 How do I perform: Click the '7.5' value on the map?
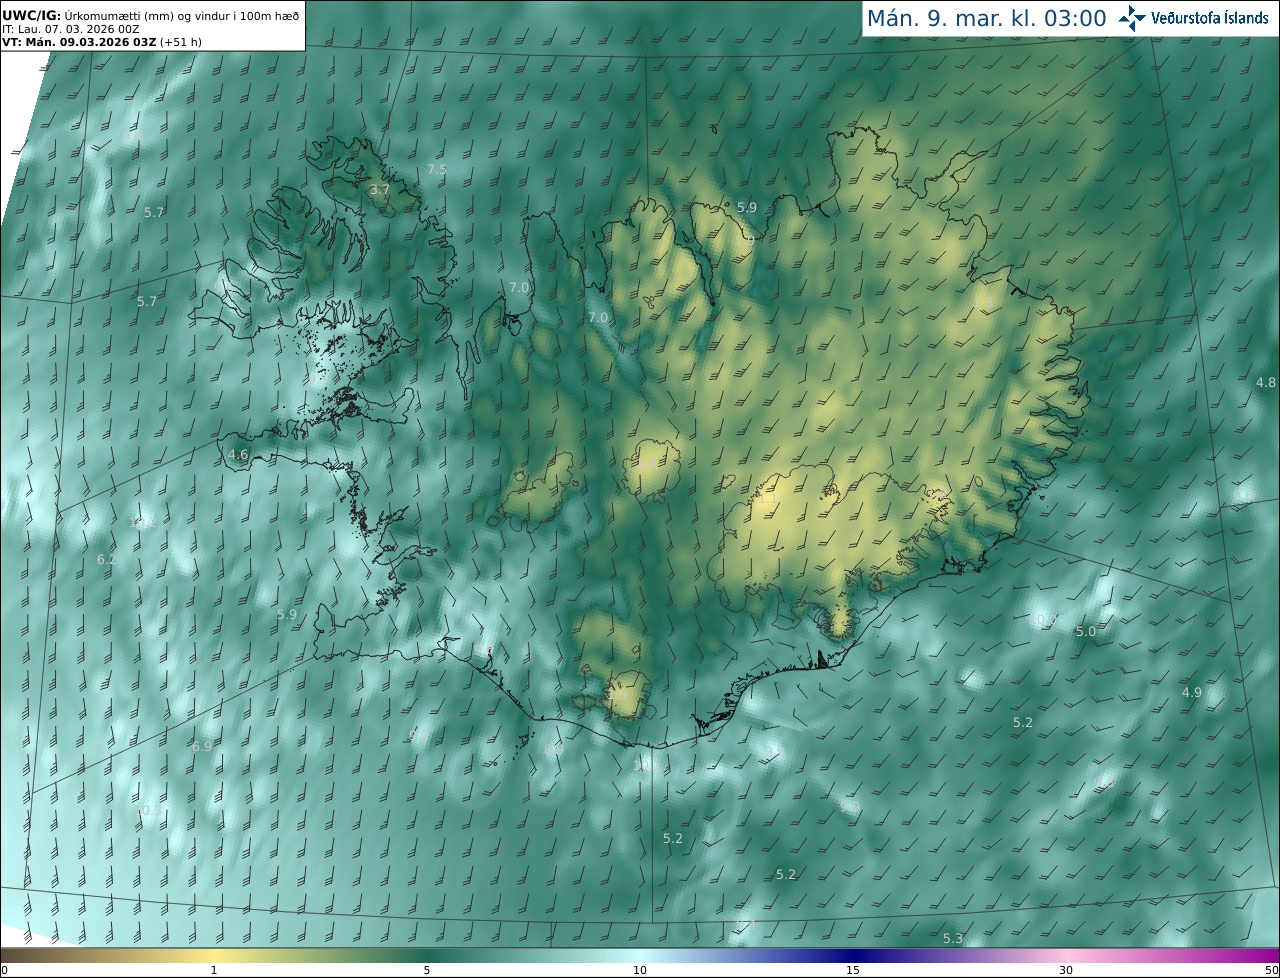coord(437,169)
